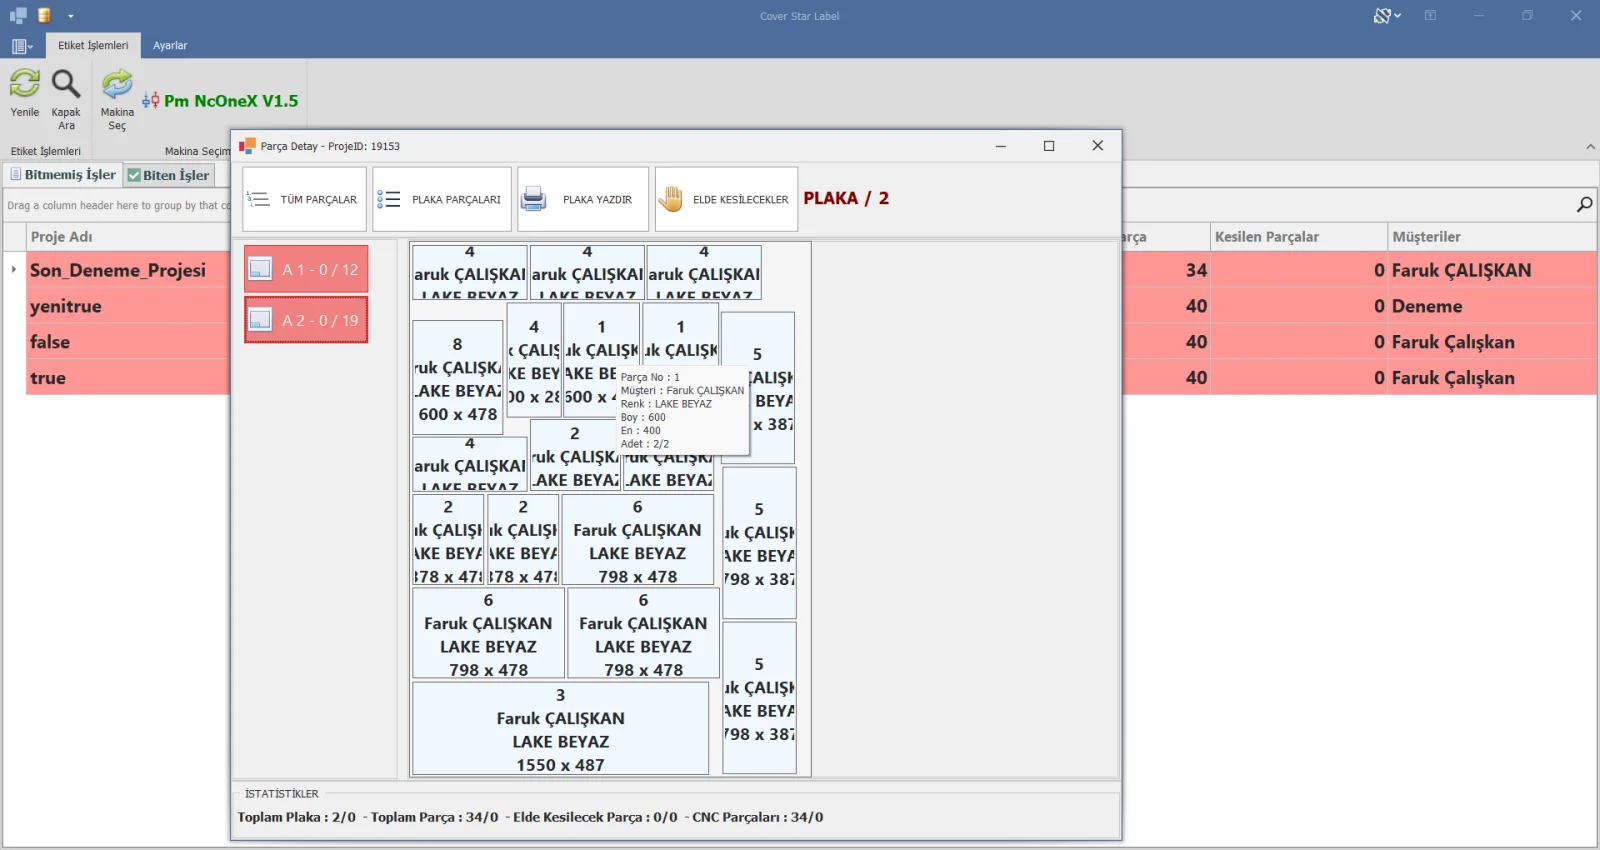This screenshot has width=1600, height=850.
Task: Expand the Son_Deneme_Projesi row arrow
Action: tap(14, 270)
